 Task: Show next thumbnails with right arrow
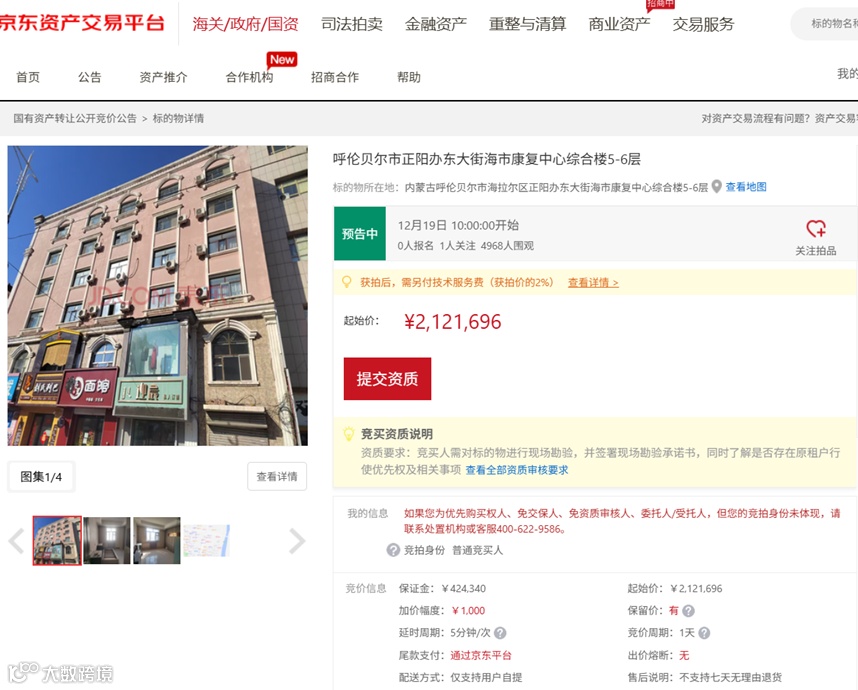(297, 541)
